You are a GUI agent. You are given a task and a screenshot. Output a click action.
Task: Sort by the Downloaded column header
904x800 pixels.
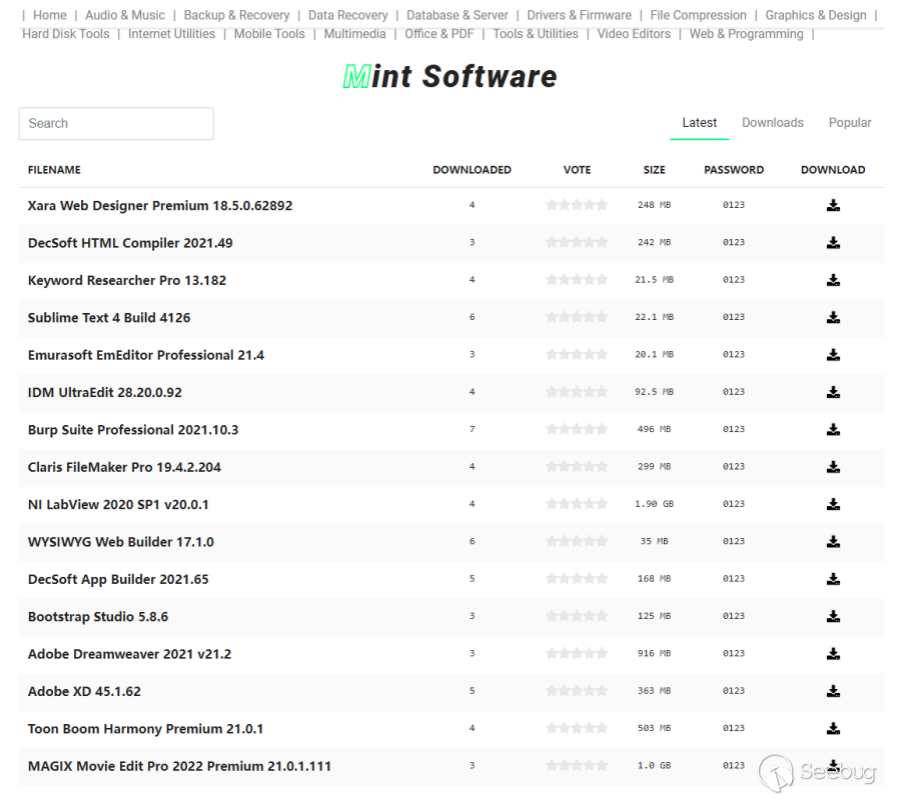[x=472, y=170]
